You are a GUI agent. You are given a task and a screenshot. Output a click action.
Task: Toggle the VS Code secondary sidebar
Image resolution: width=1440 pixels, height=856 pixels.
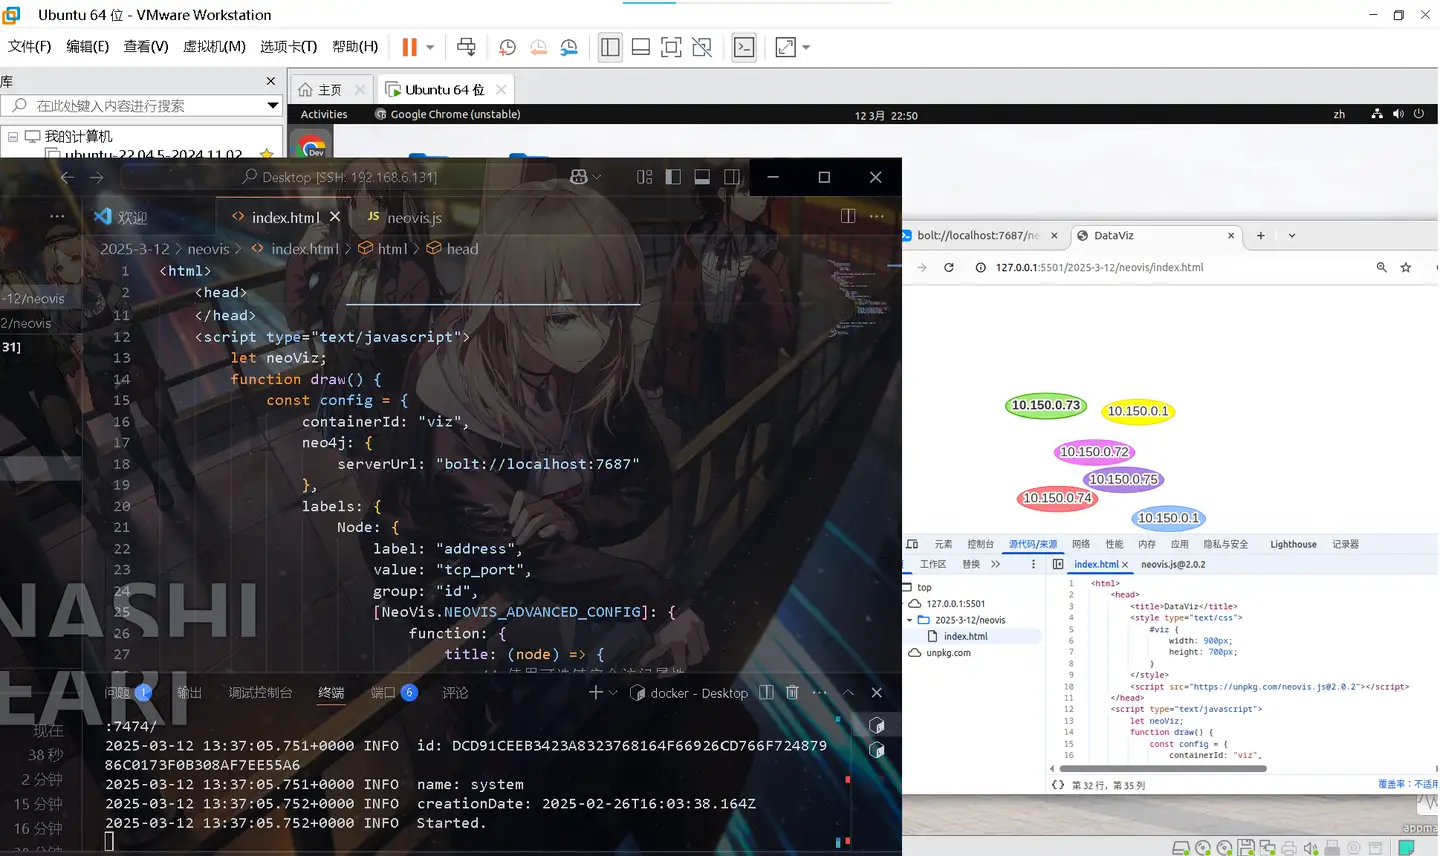click(732, 177)
